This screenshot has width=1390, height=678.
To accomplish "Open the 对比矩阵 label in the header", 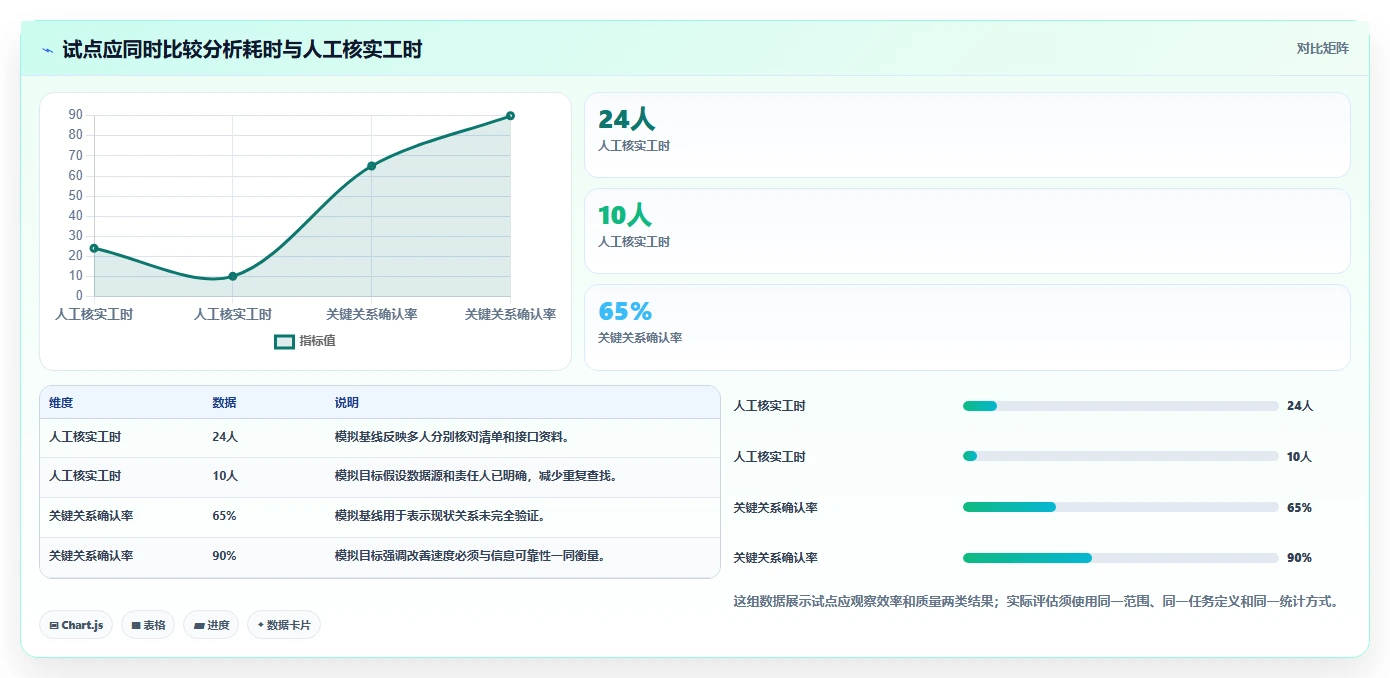I will (x=1322, y=48).
